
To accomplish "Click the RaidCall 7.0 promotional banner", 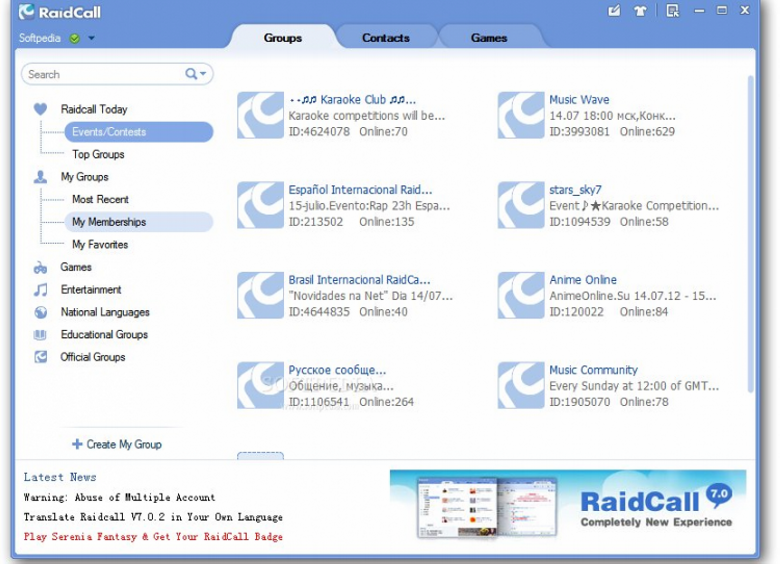I will tap(568, 504).
